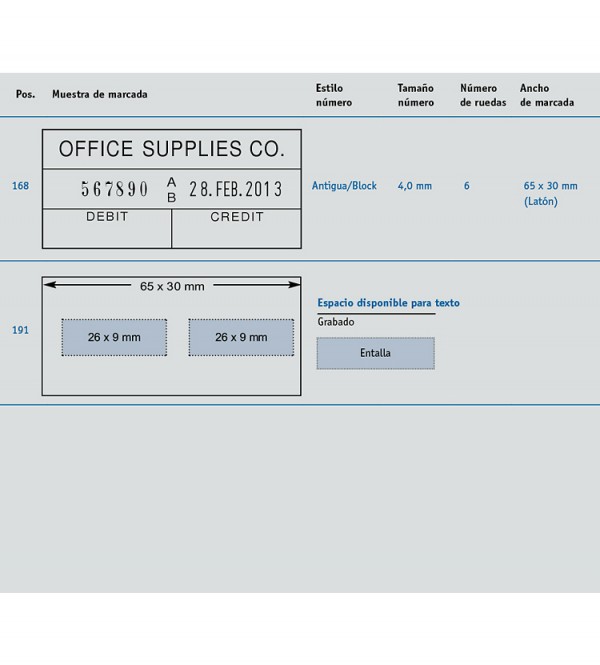Click the 'Tamaño número' column header
Screen dimensions: 600x665
416,95
